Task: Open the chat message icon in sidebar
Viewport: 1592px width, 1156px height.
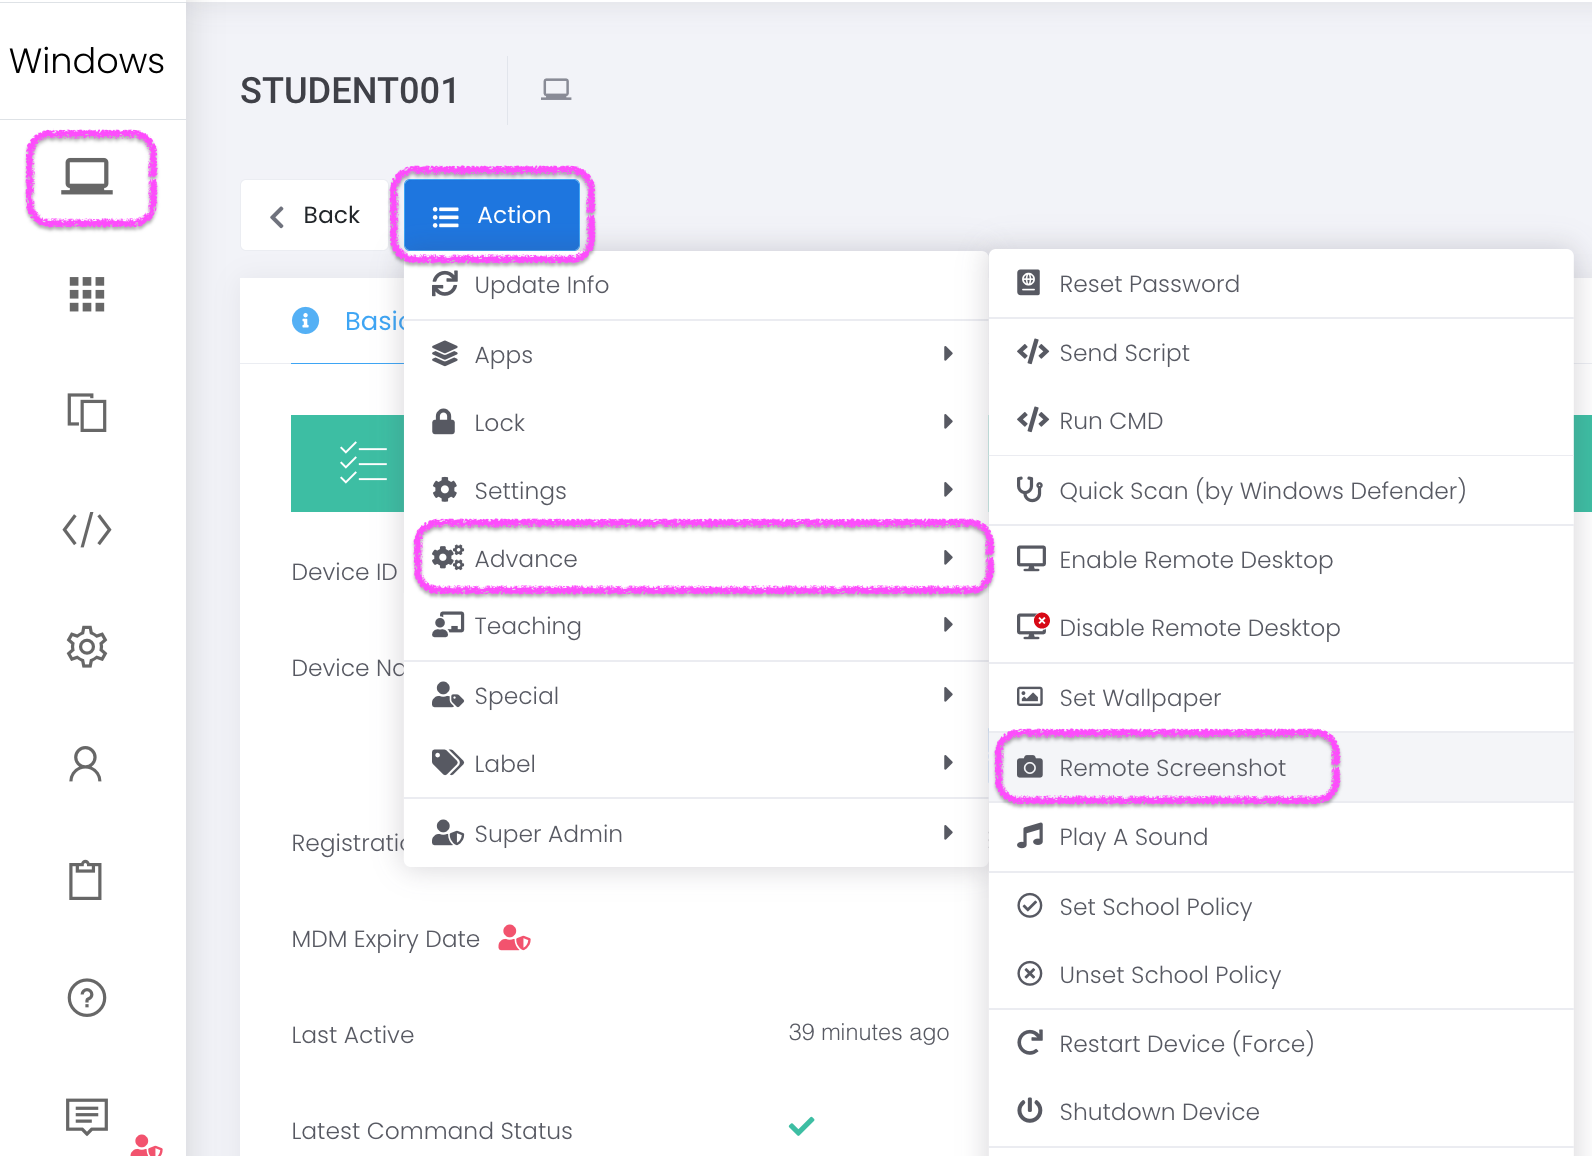Action: tap(87, 1116)
